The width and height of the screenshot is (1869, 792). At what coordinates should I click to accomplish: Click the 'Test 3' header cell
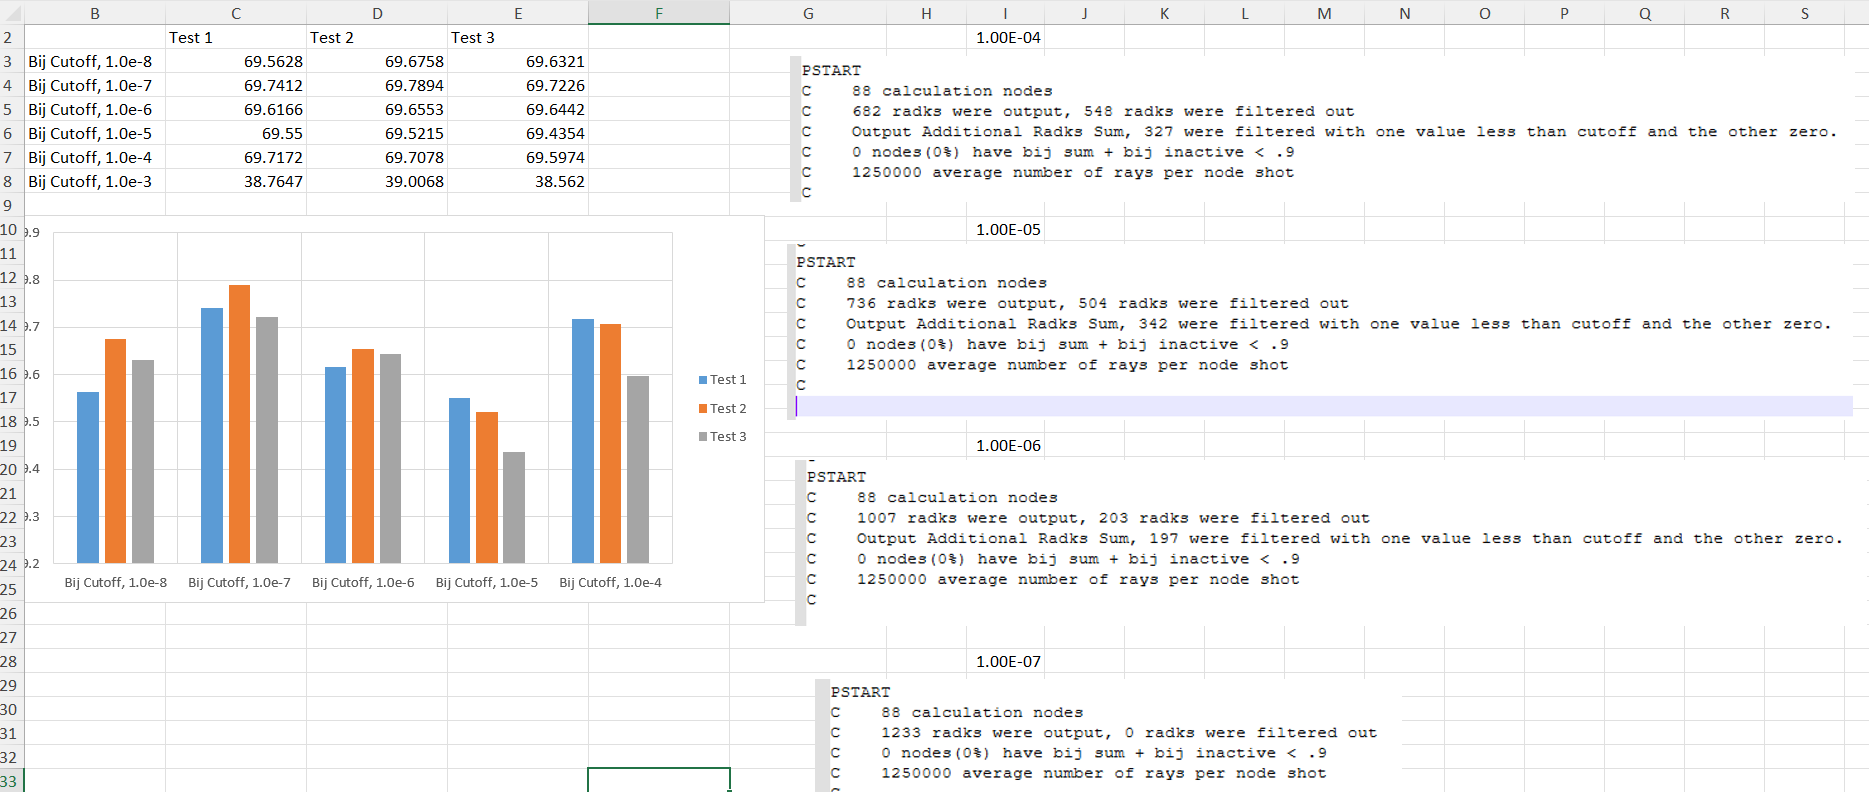point(518,37)
